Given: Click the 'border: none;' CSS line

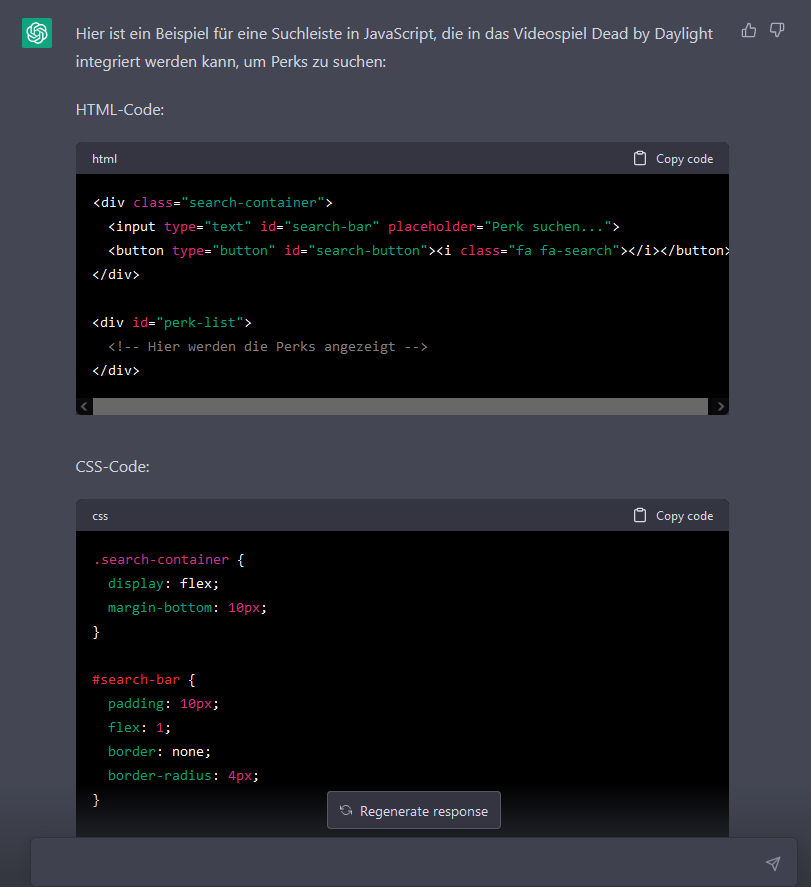Looking at the screenshot, I should click(x=159, y=752).
